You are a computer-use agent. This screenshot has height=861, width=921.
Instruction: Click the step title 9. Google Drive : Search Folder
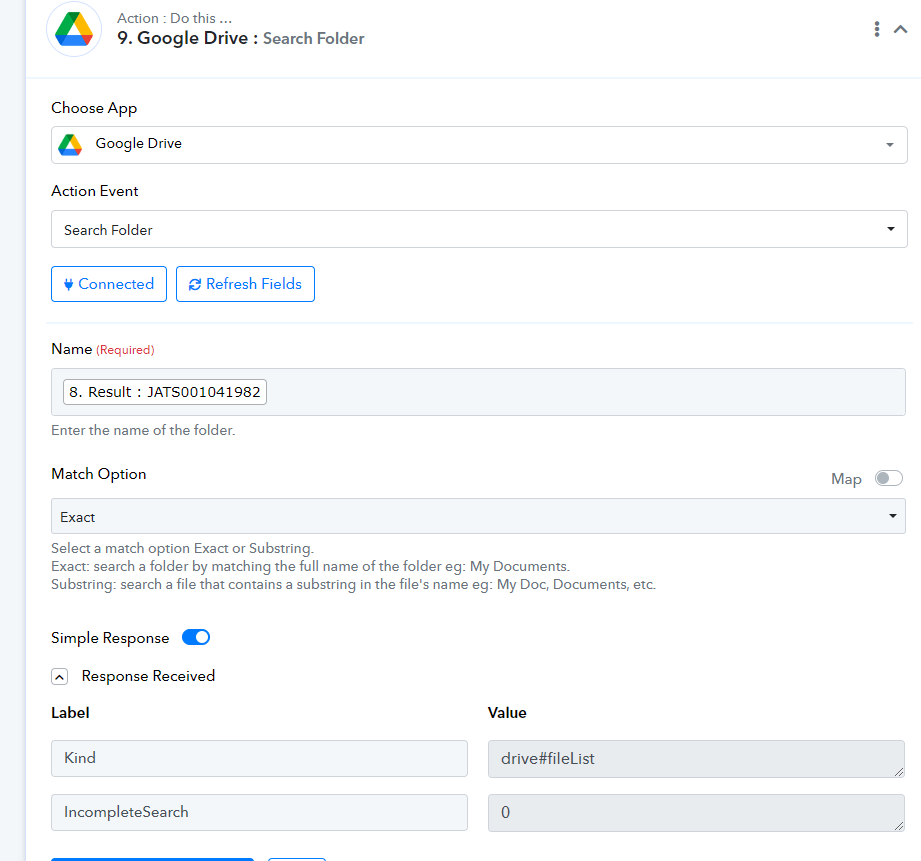point(241,38)
